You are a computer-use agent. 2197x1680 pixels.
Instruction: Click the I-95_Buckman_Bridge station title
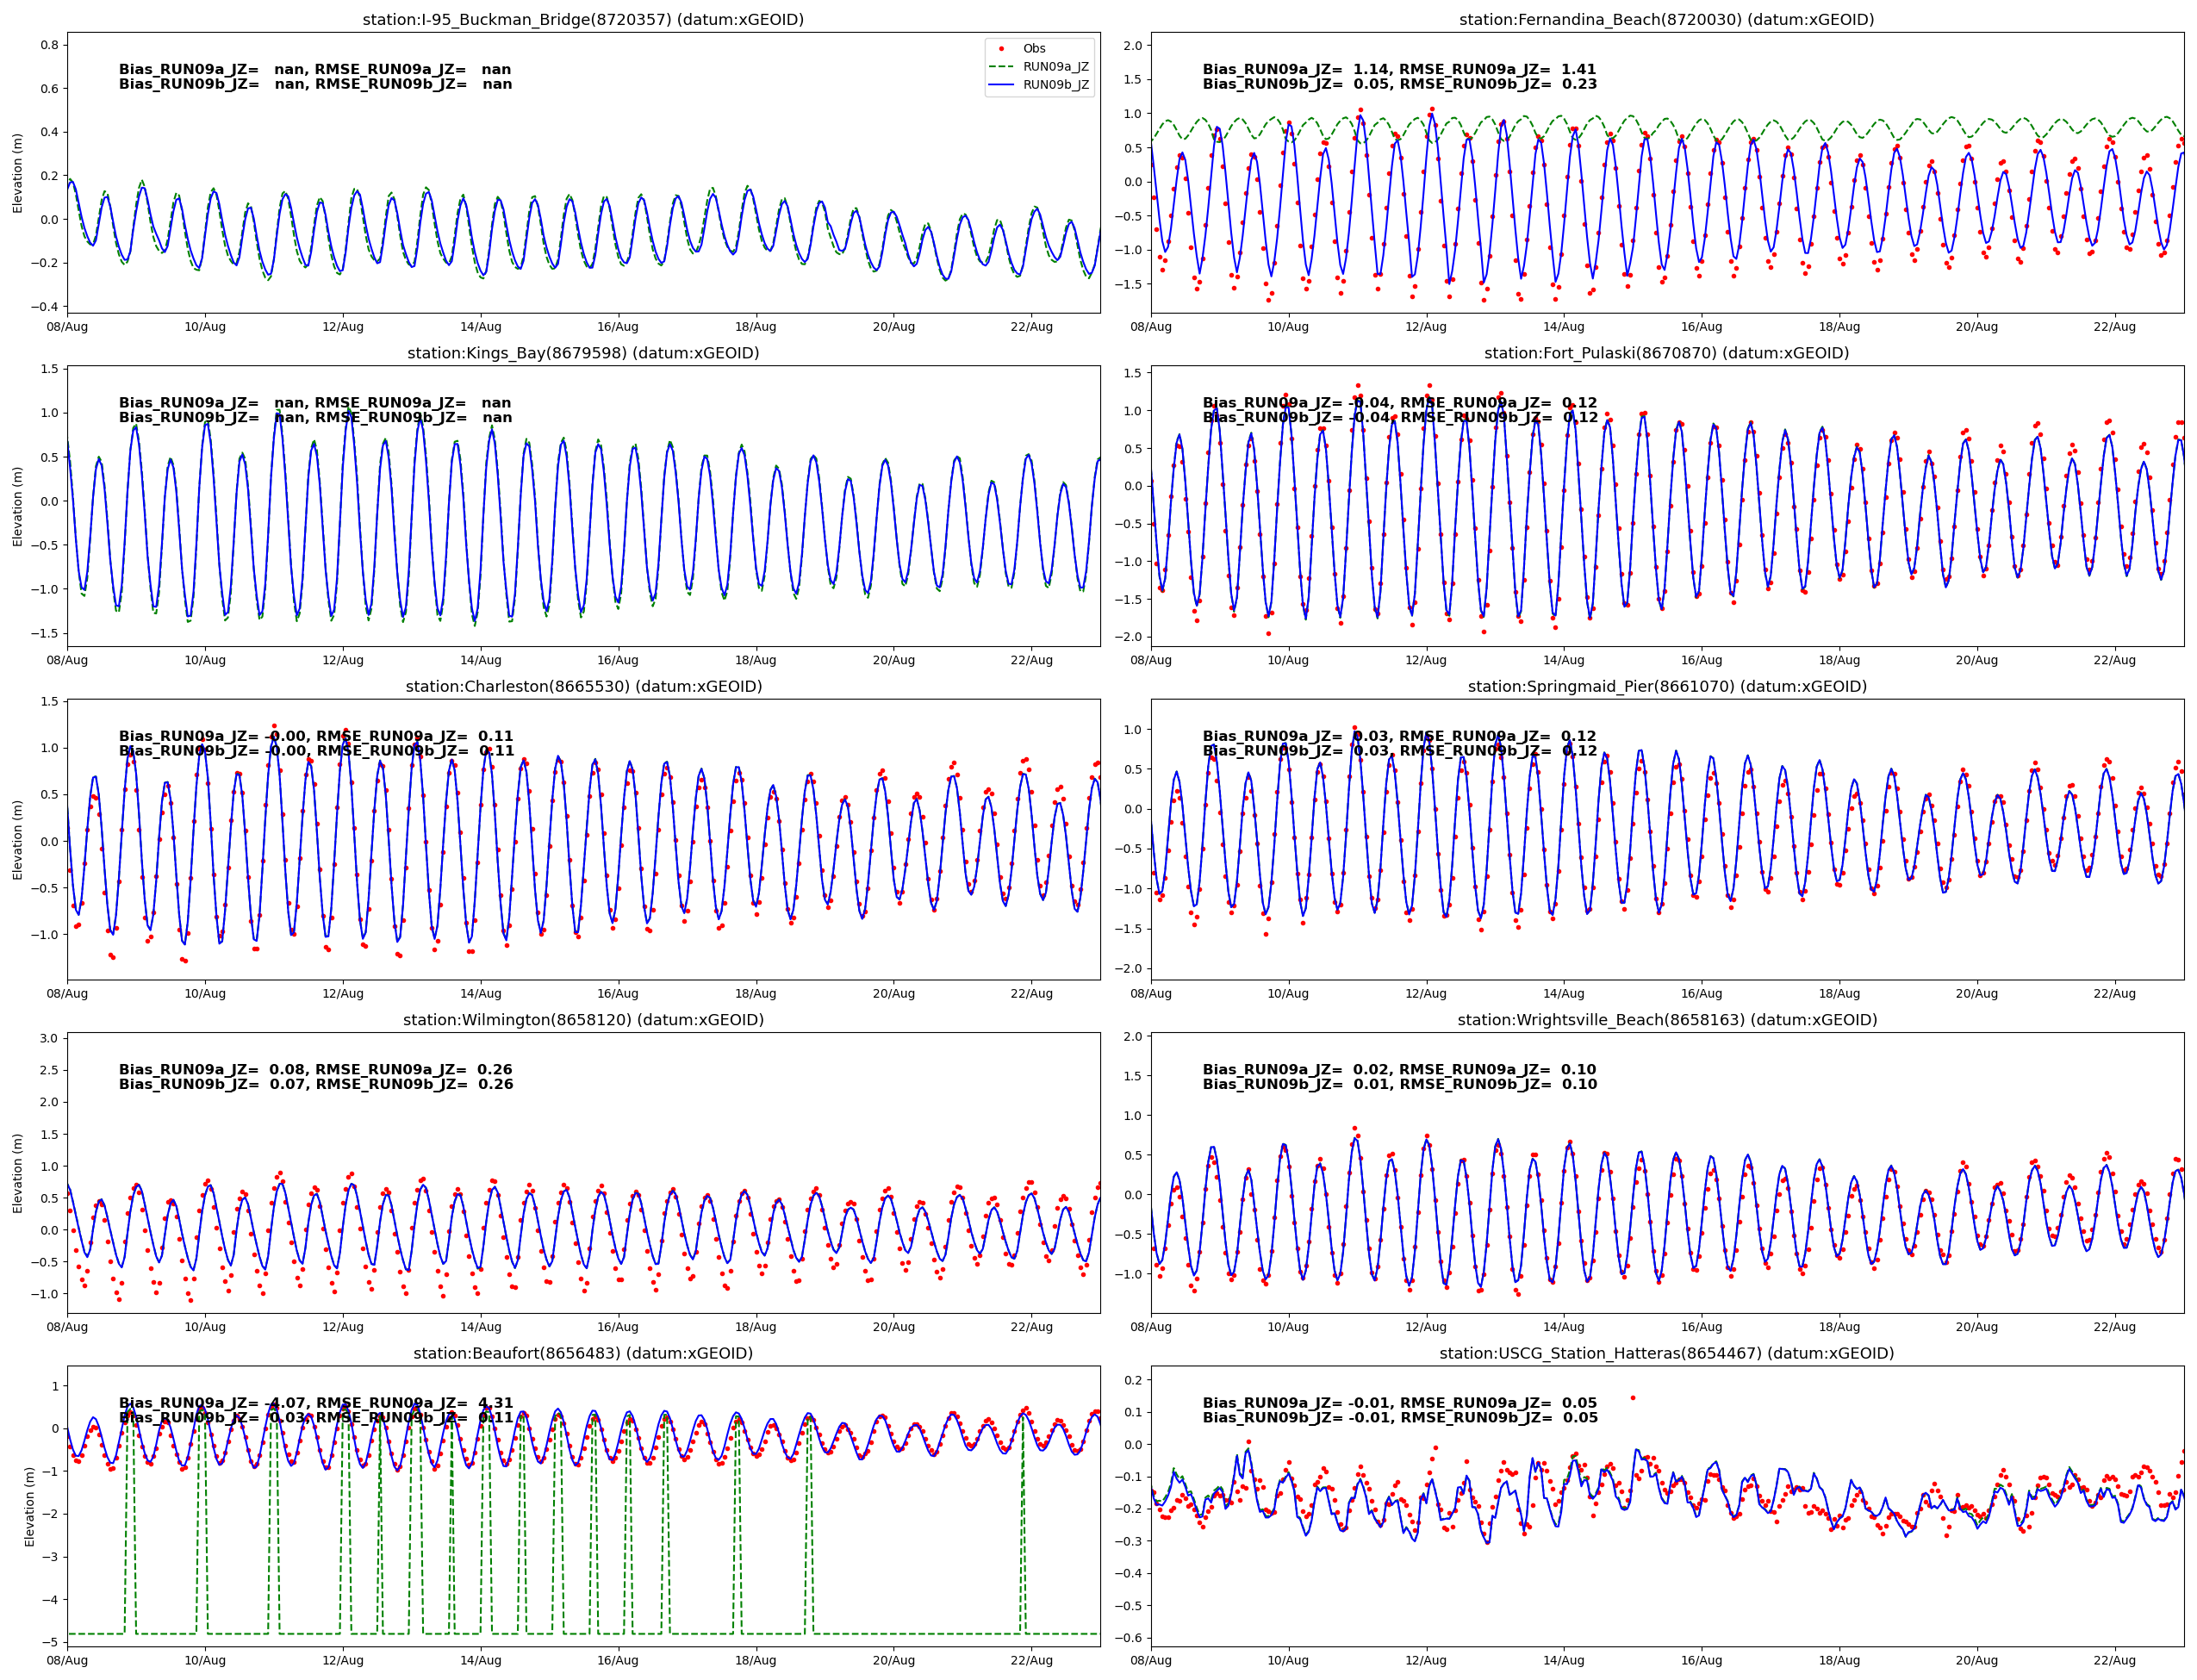coord(582,19)
